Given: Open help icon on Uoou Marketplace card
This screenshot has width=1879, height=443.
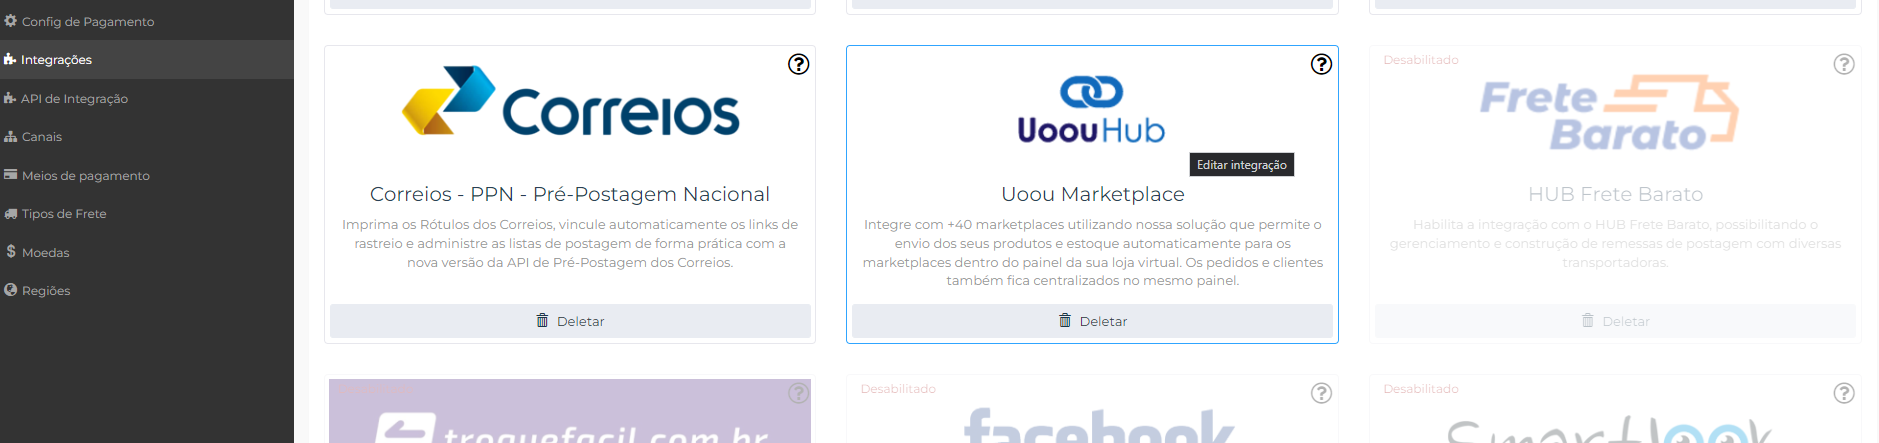Looking at the screenshot, I should 1321,64.
